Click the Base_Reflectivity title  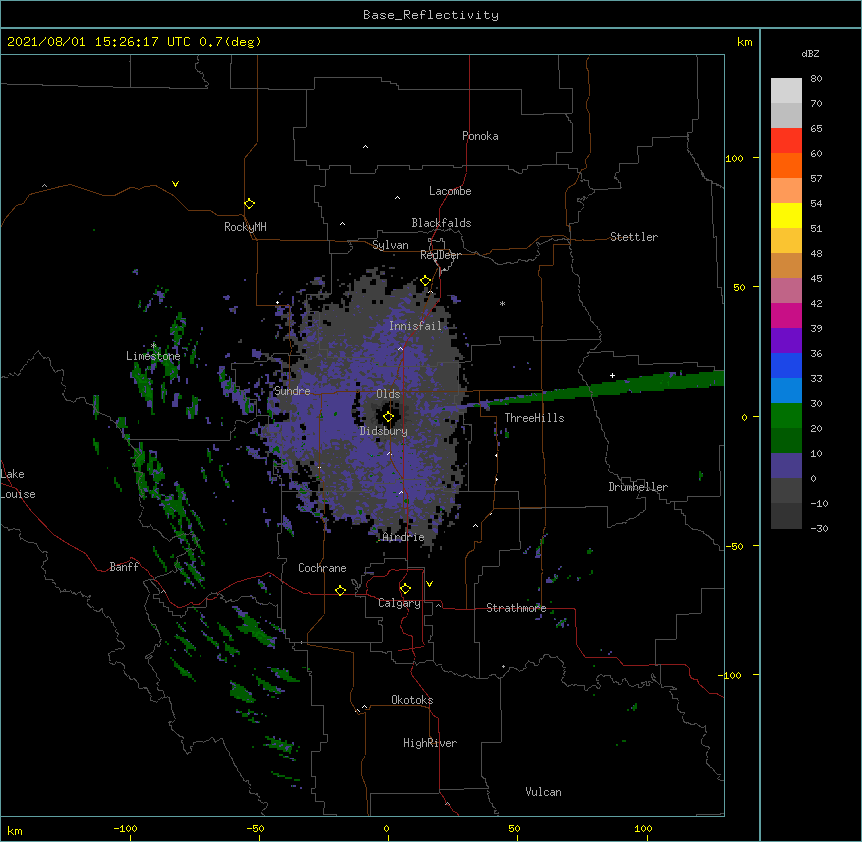coord(431,15)
